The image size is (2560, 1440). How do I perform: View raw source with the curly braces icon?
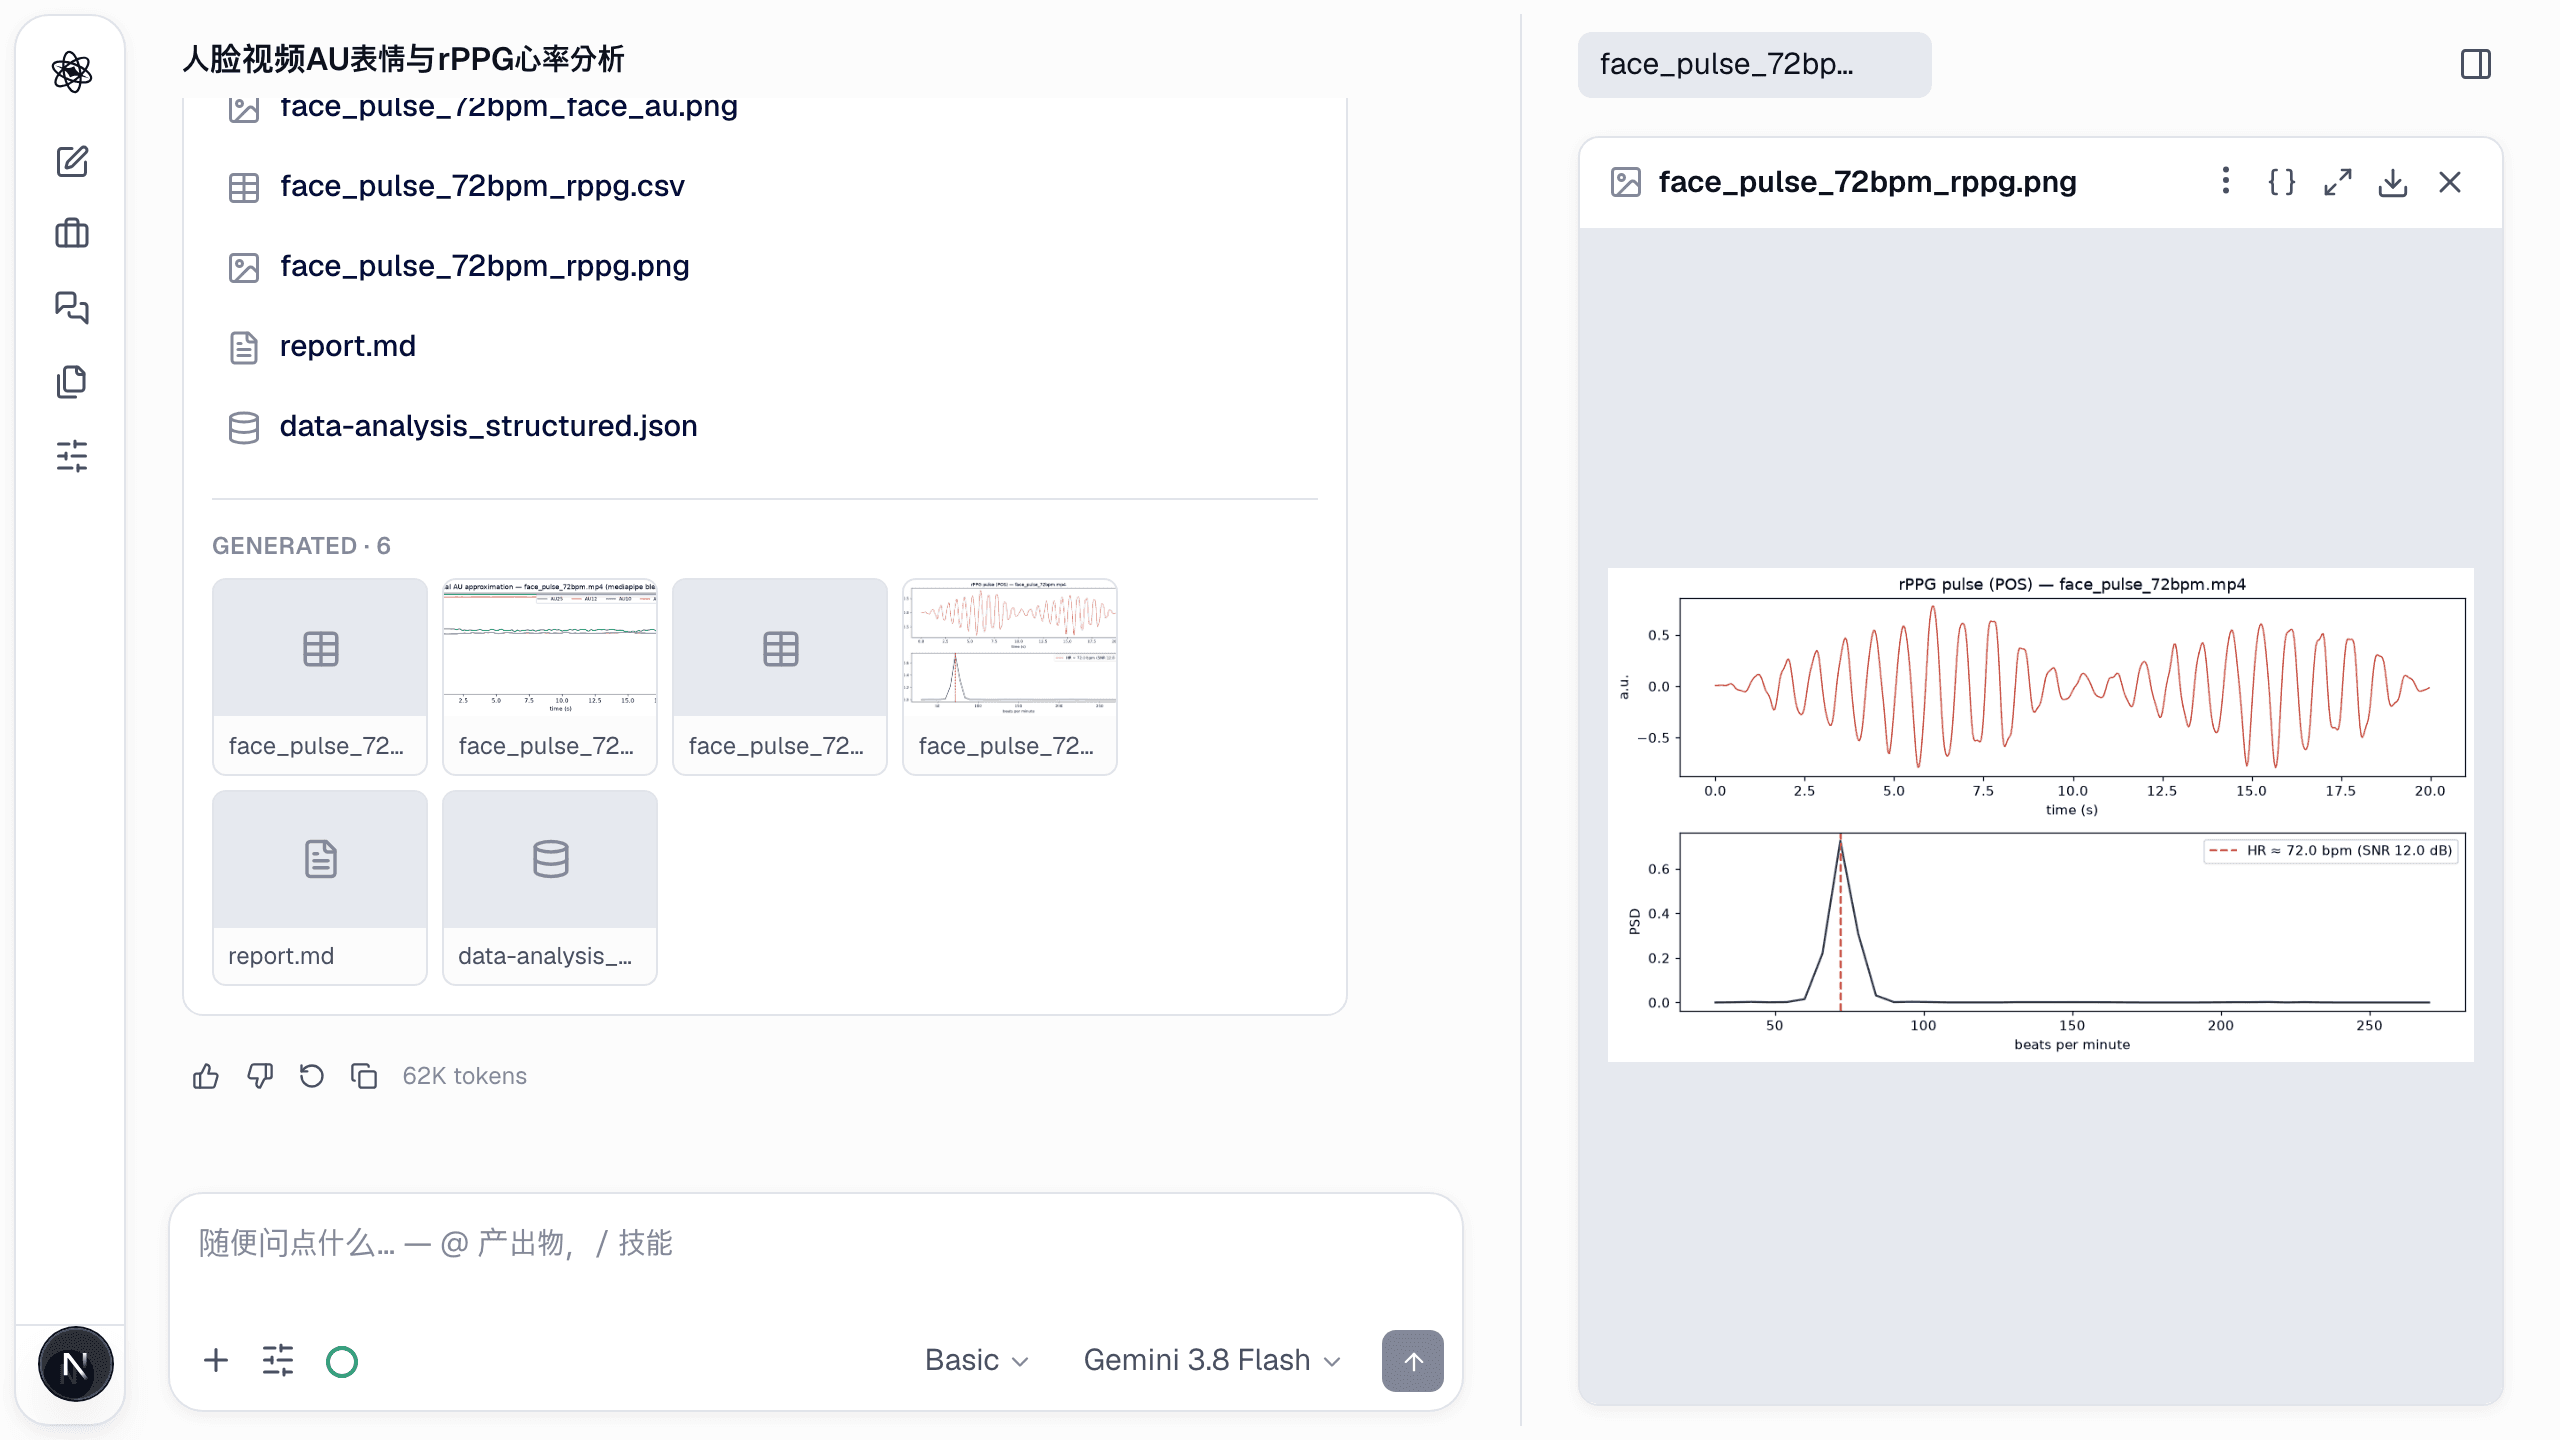2281,182
